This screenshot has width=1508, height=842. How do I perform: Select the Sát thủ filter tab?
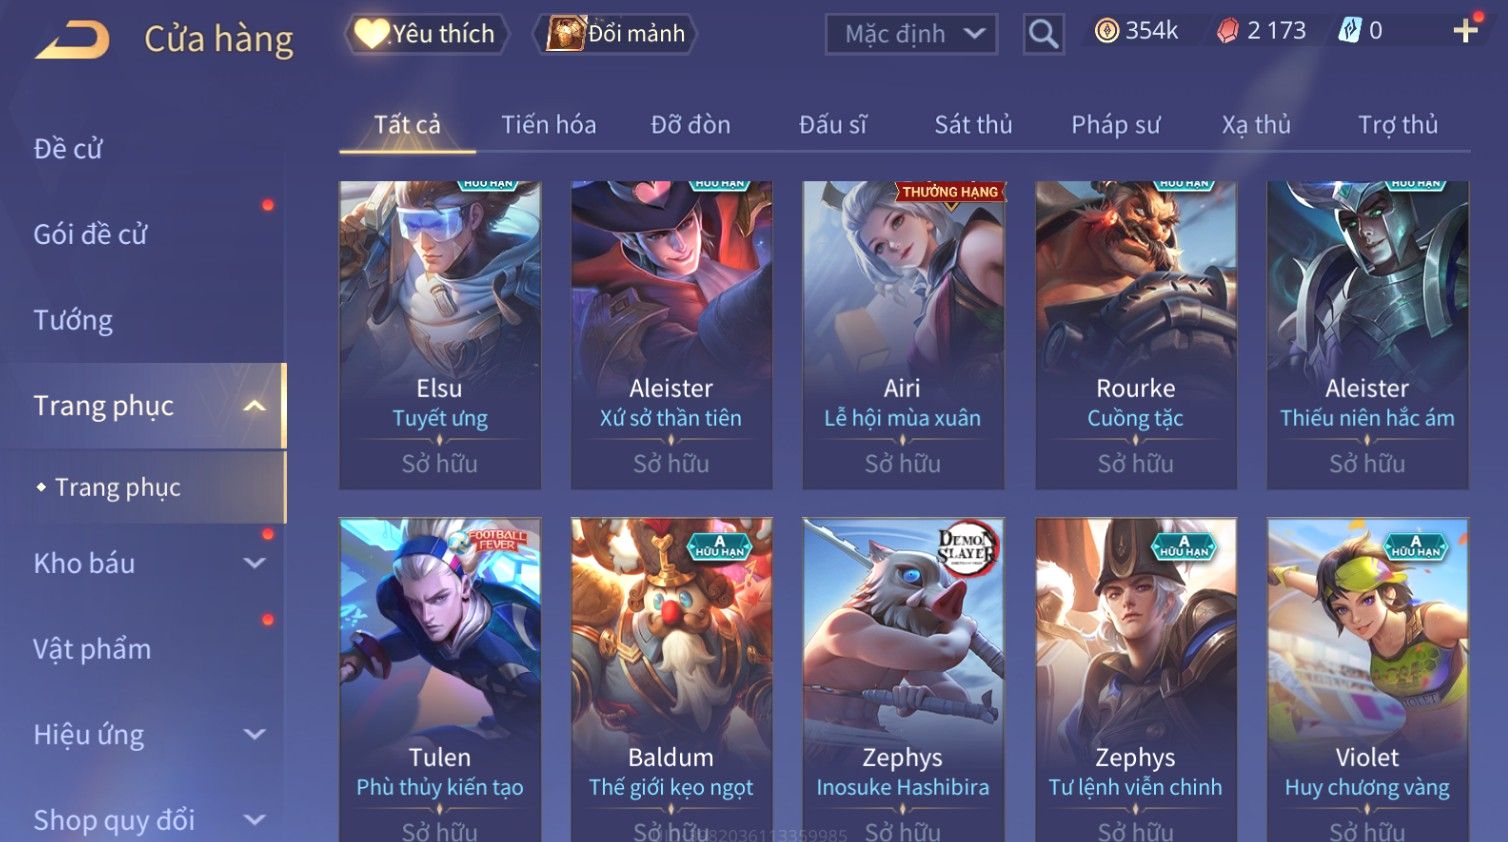tap(973, 125)
